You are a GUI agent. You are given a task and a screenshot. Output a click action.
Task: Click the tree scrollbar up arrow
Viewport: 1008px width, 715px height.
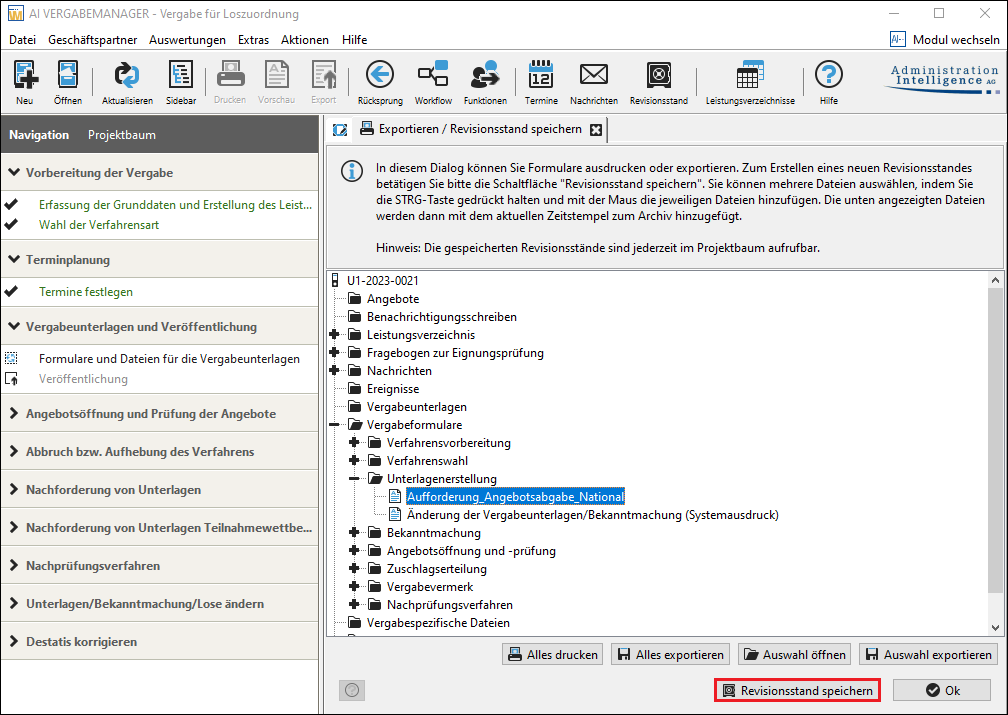(995, 280)
